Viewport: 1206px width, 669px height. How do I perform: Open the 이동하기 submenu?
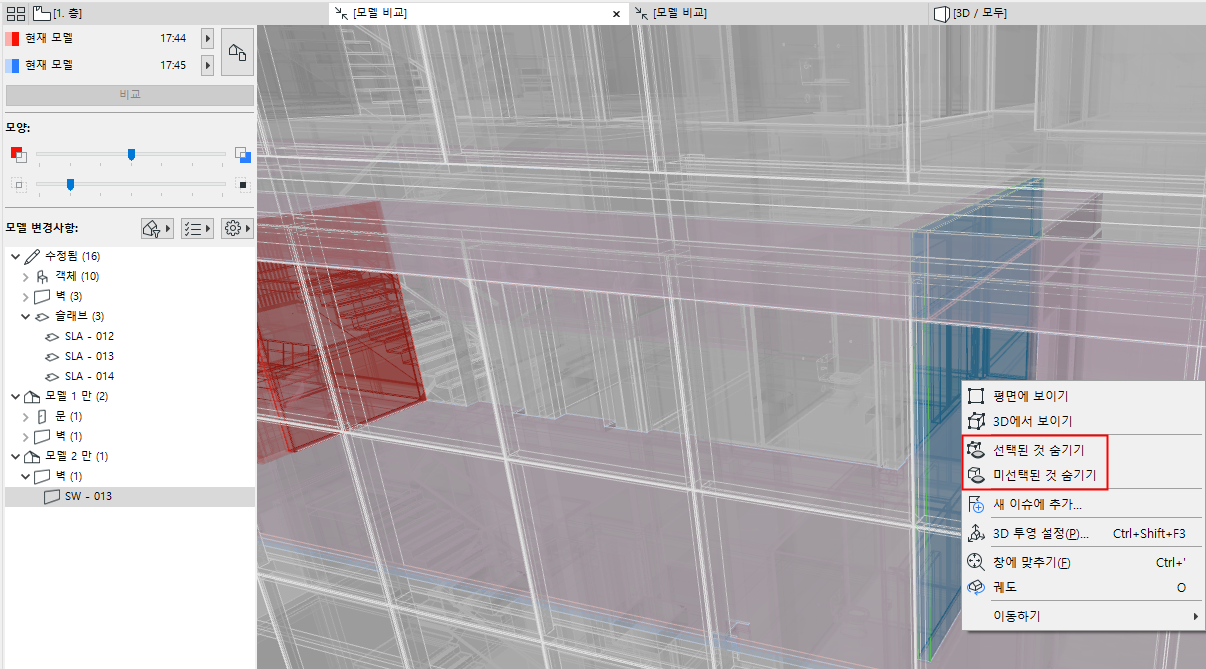pos(1083,617)
